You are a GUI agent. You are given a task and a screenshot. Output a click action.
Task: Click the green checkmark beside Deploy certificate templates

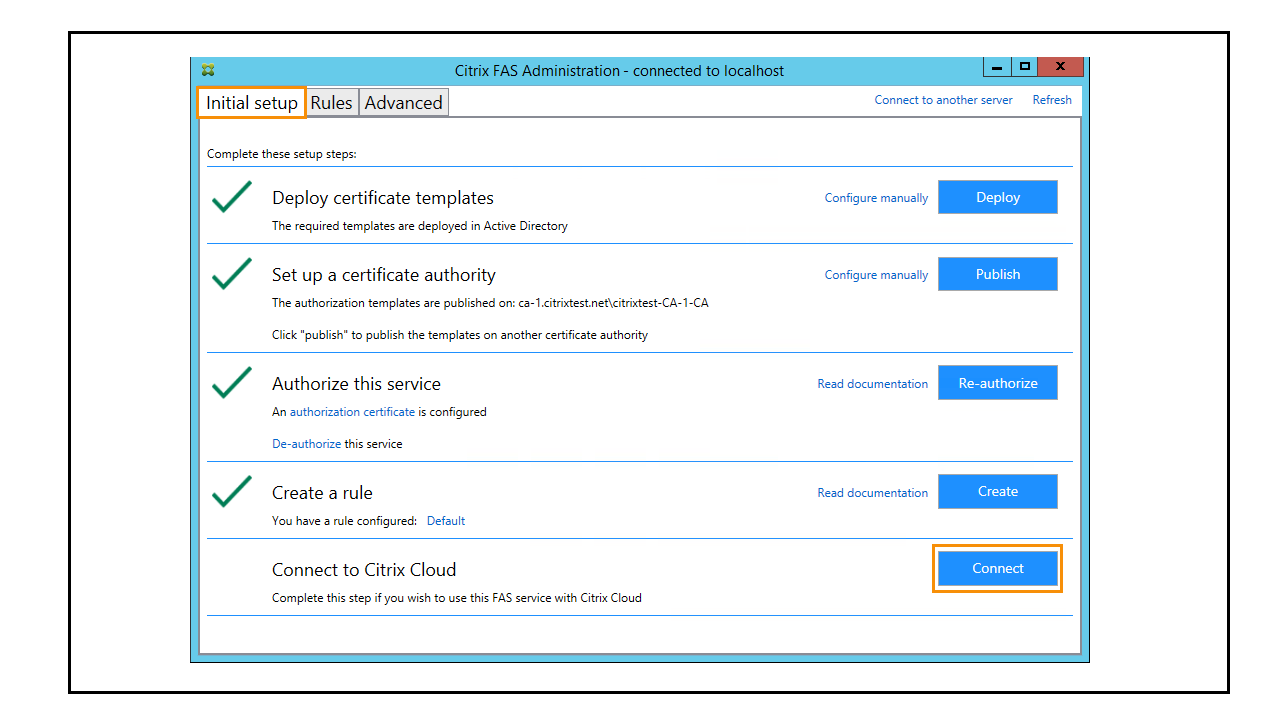(x=232, y=196)
